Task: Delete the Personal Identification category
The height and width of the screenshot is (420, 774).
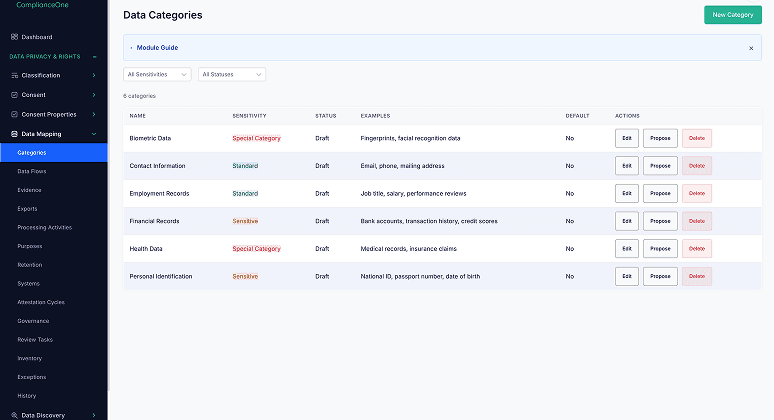Action: coord(697,276)
